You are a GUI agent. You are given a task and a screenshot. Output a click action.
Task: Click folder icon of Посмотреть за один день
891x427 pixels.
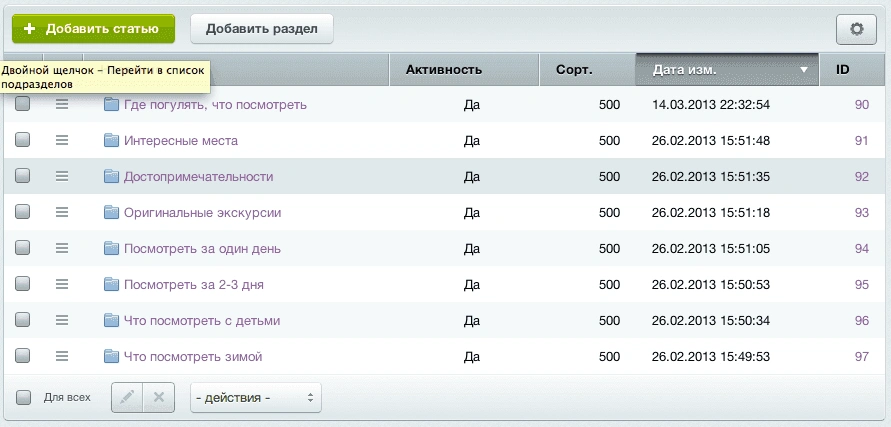[x=111, y=248]
